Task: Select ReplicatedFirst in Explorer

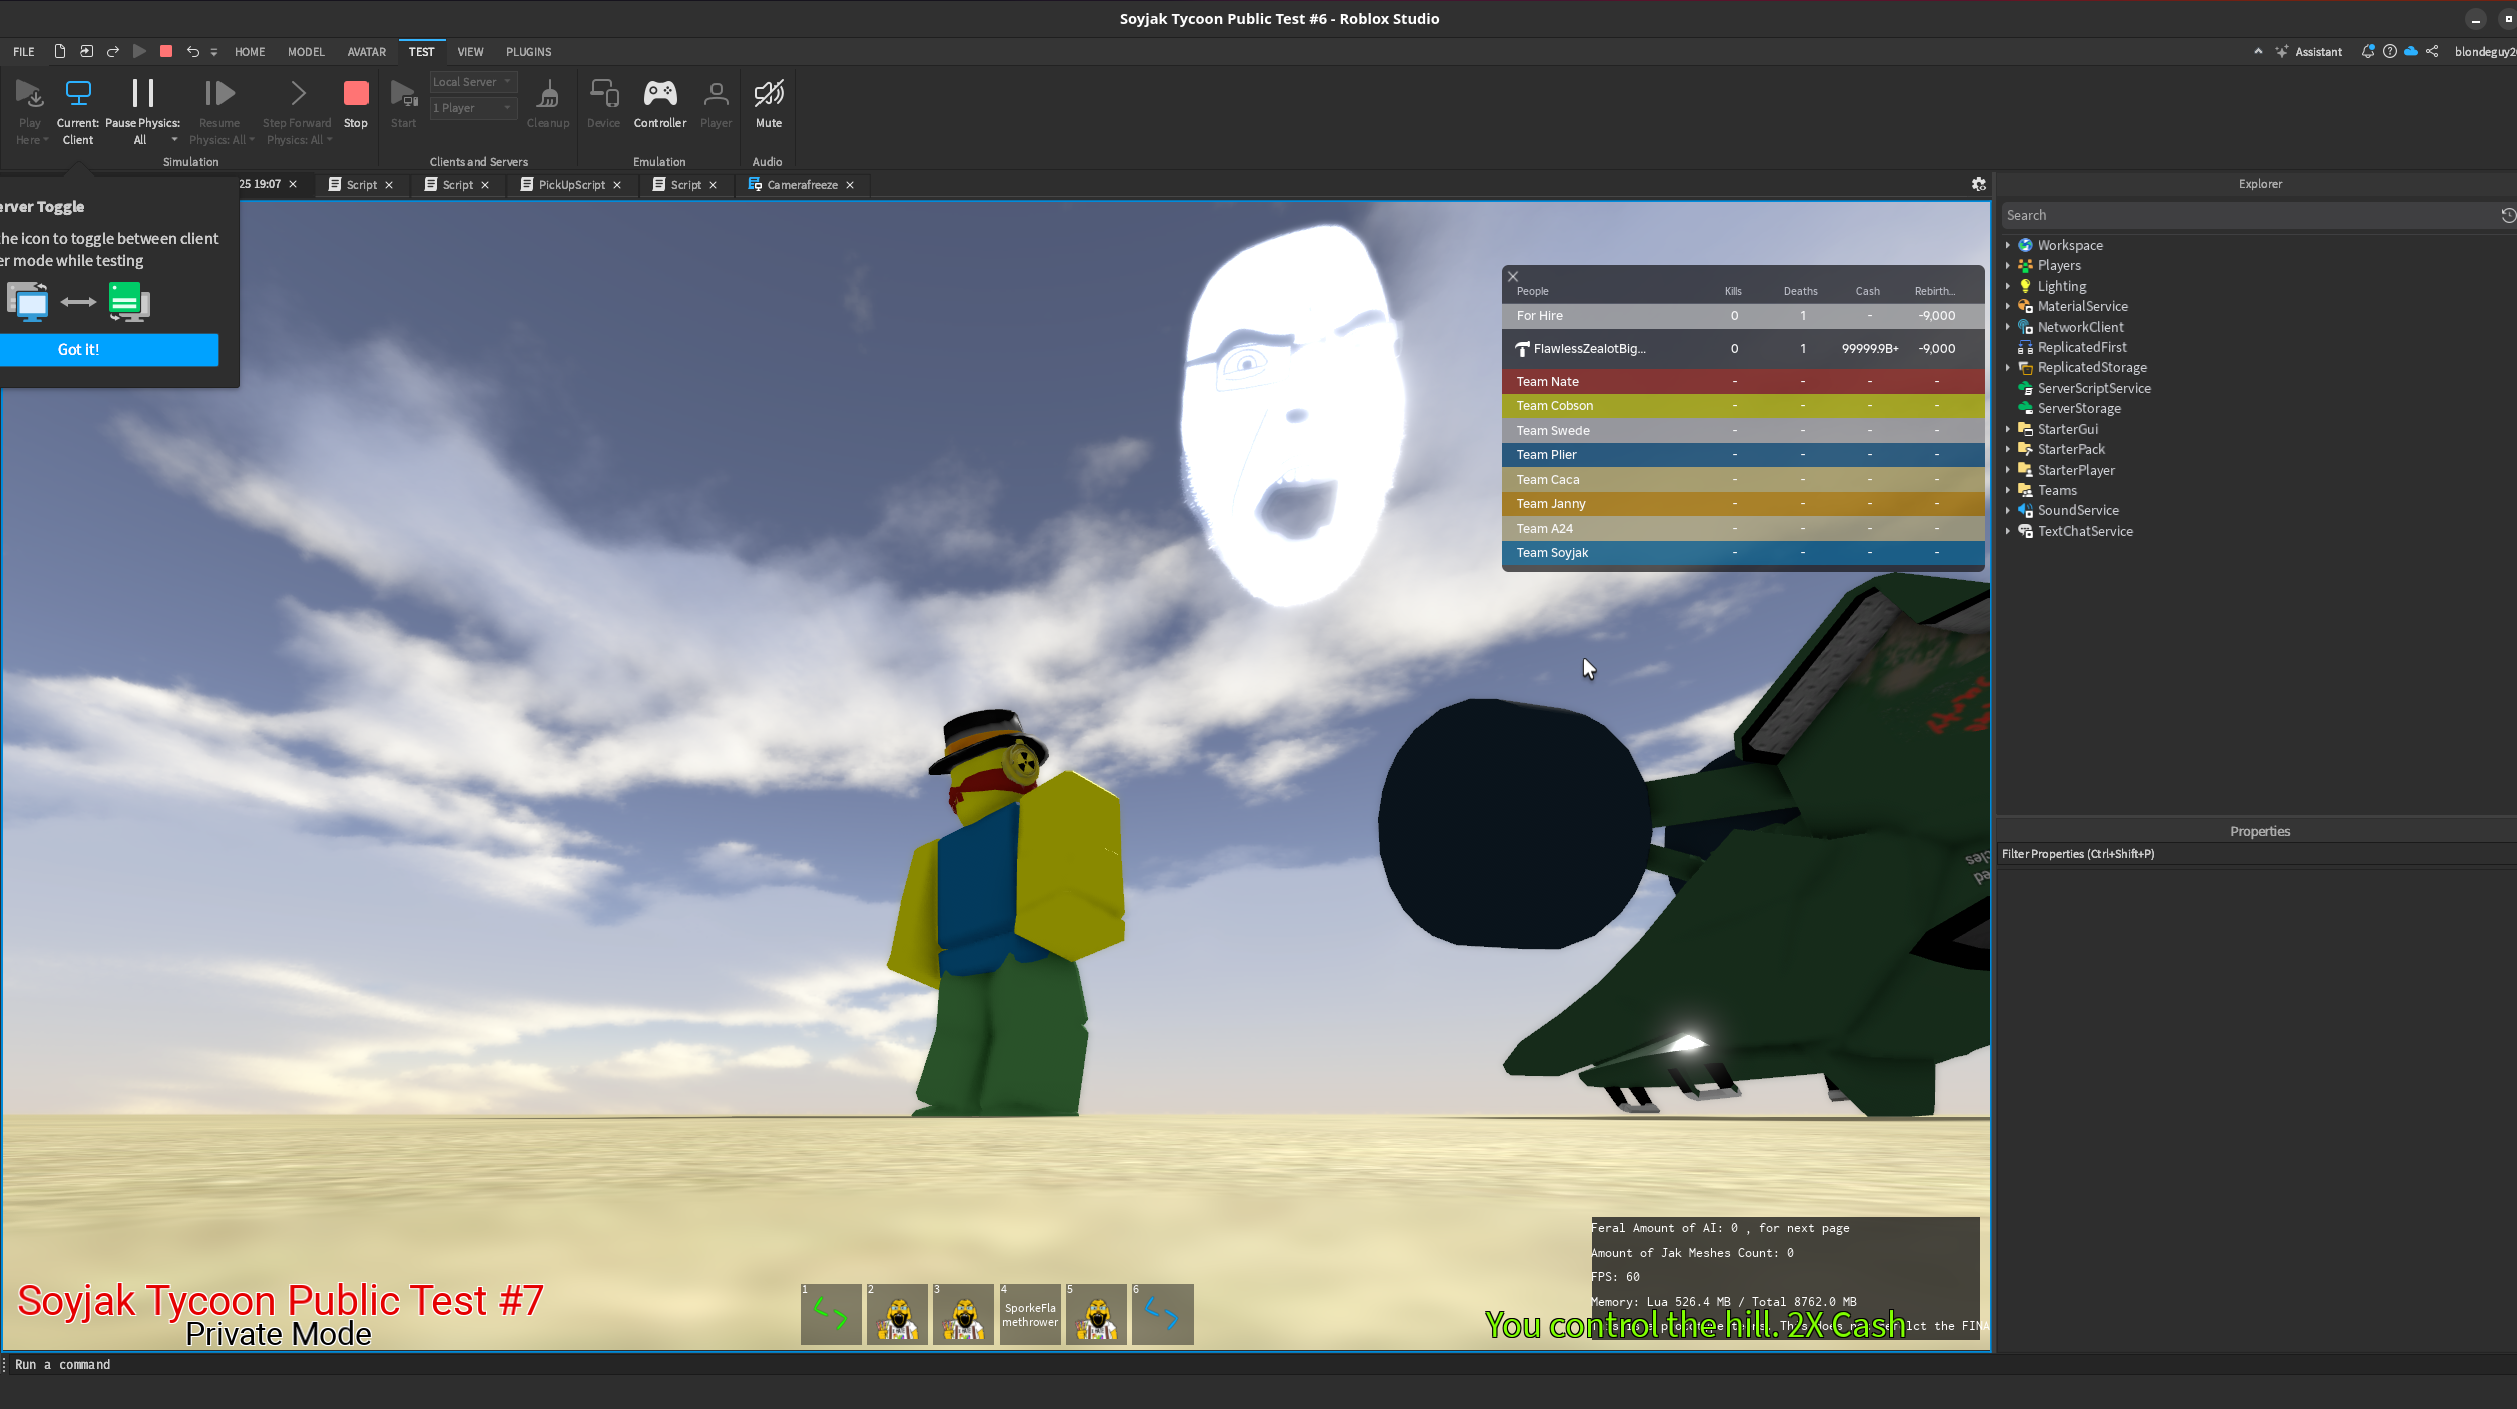Action: tap(2081, 347)
